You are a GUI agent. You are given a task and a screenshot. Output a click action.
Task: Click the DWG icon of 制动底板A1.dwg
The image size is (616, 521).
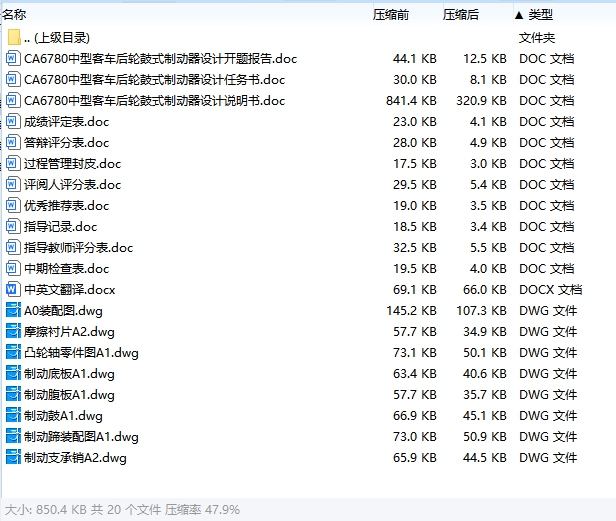pyautogui.click(x=13, y=374)
